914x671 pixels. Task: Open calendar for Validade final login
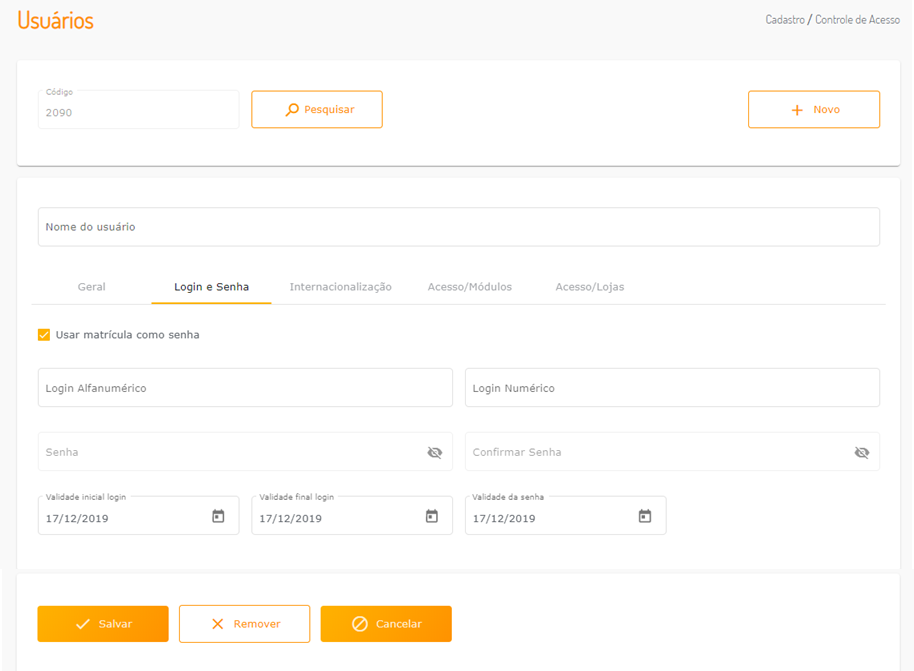tap(432, 516)
